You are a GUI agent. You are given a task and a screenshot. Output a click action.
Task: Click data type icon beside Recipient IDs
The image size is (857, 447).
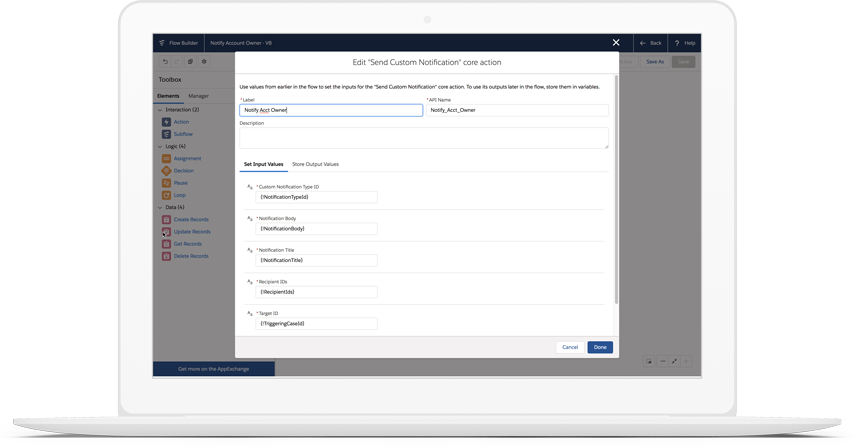(x=250, y=282)
